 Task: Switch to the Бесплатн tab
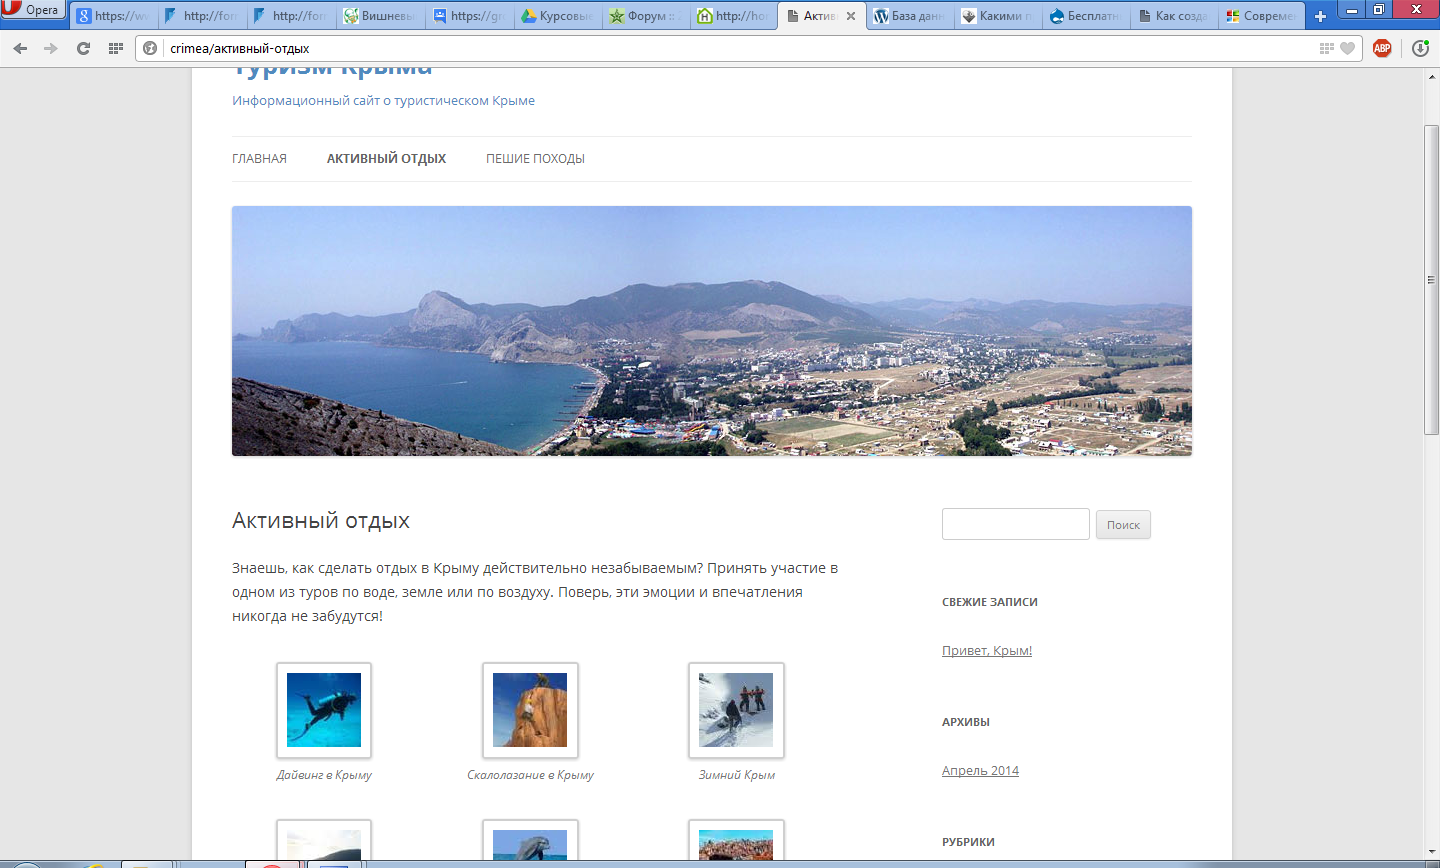click(x=1086, y=16)
